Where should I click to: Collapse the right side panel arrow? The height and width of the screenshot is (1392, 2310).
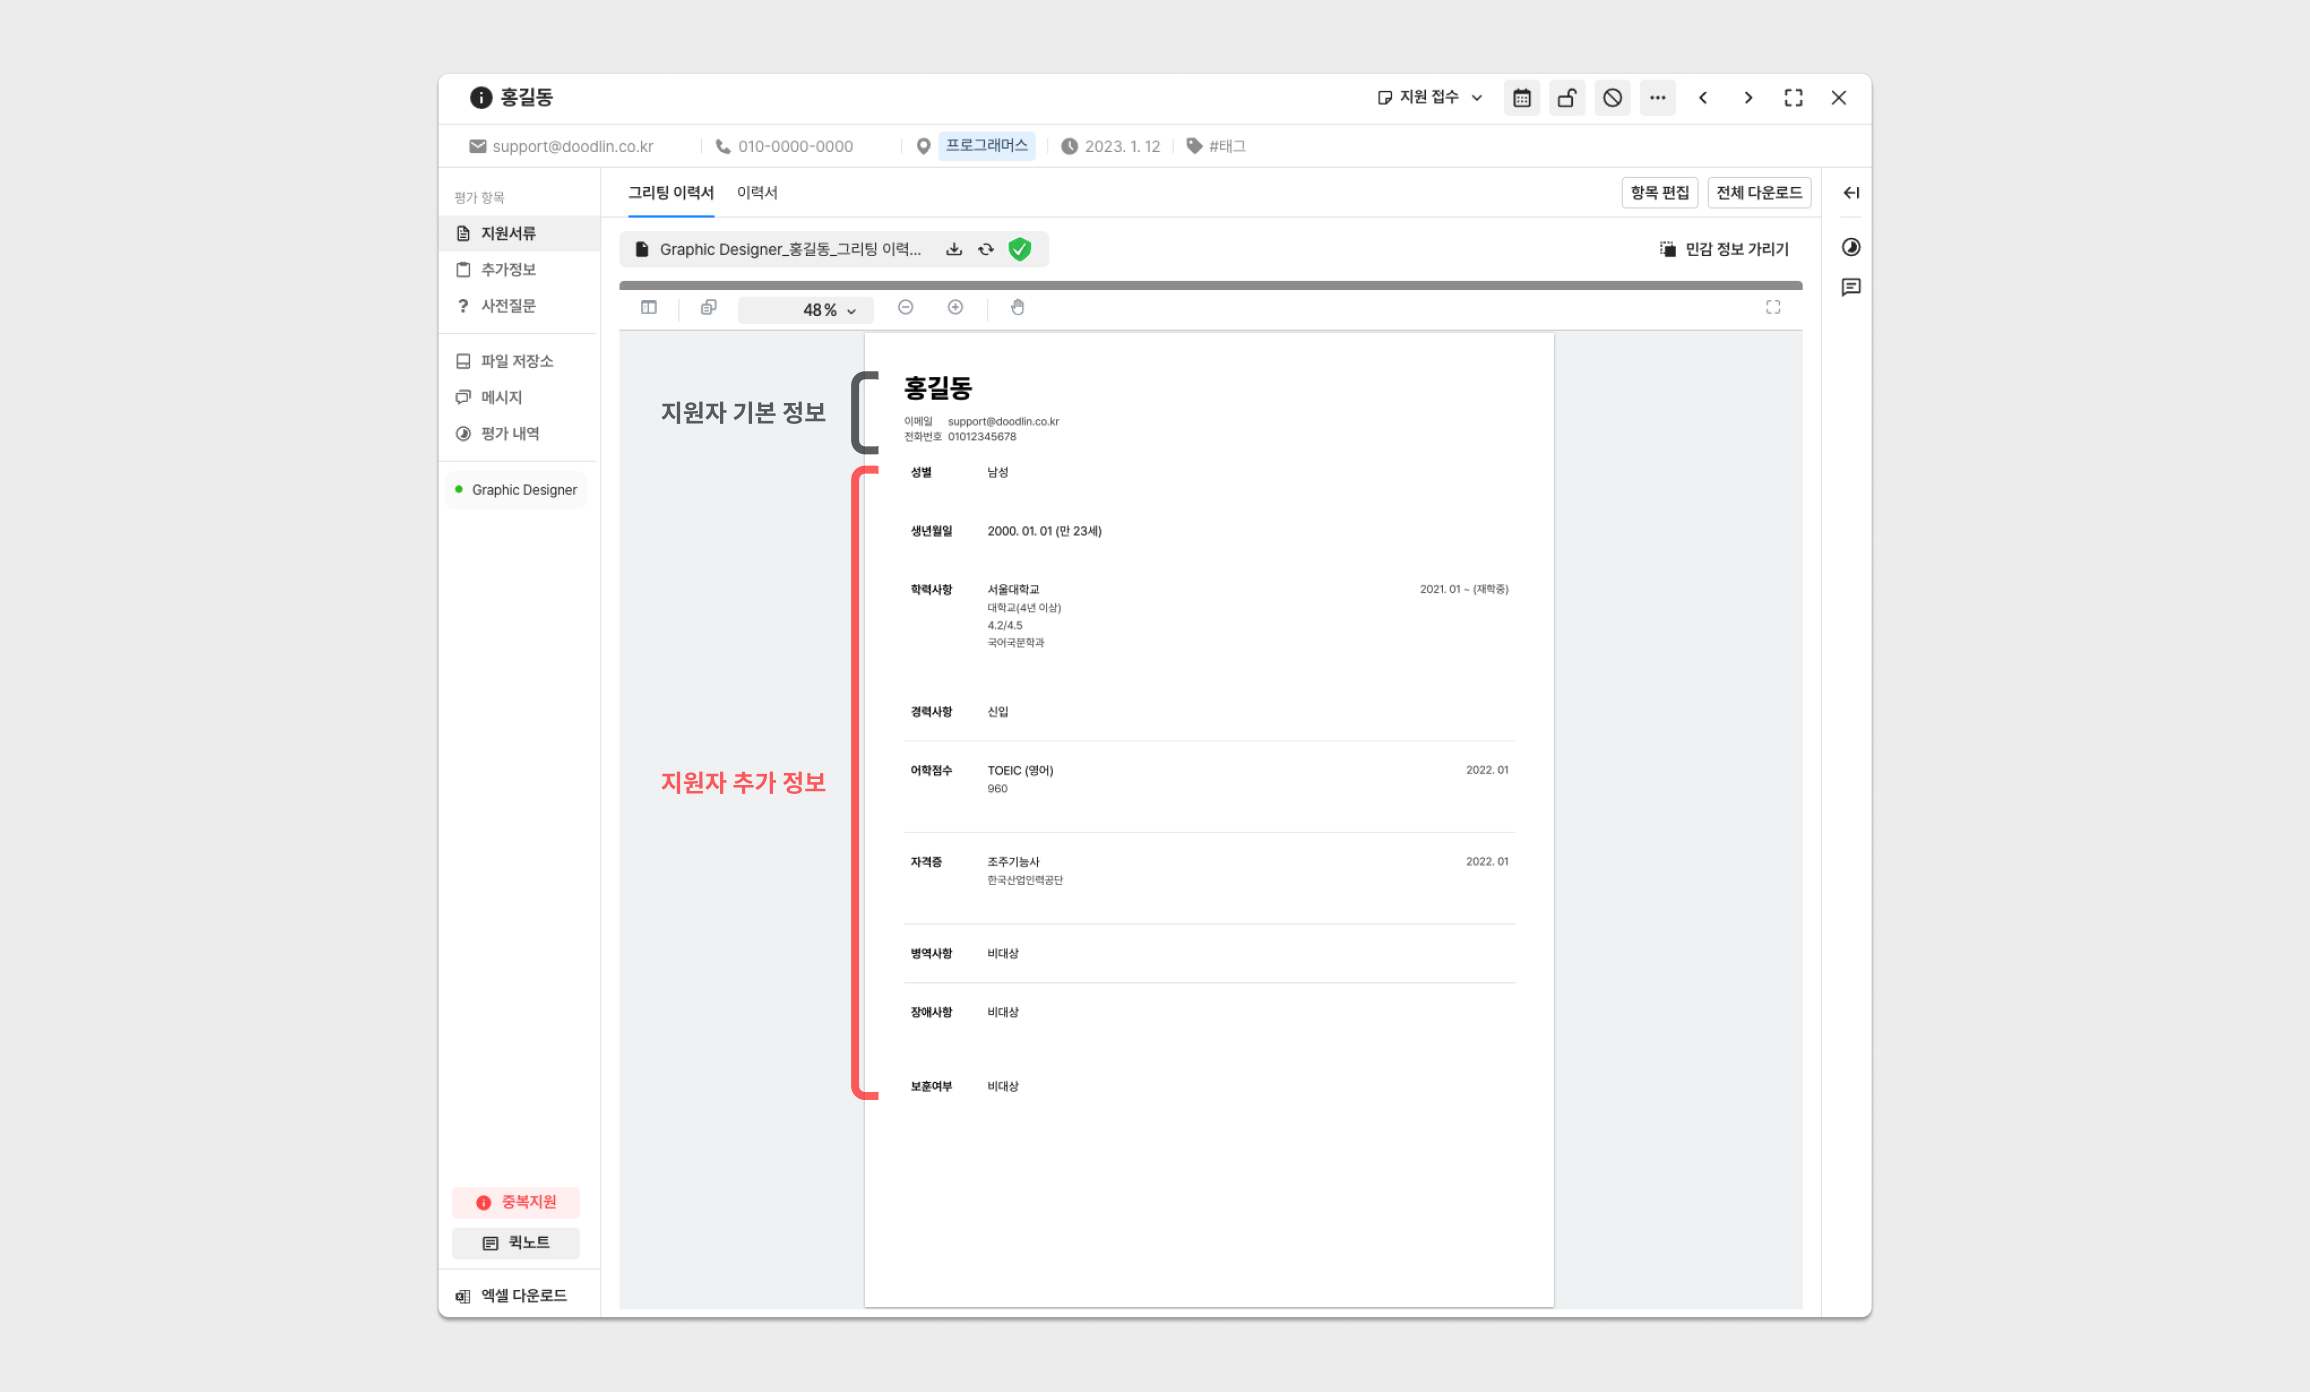[x=1851, y=193]
